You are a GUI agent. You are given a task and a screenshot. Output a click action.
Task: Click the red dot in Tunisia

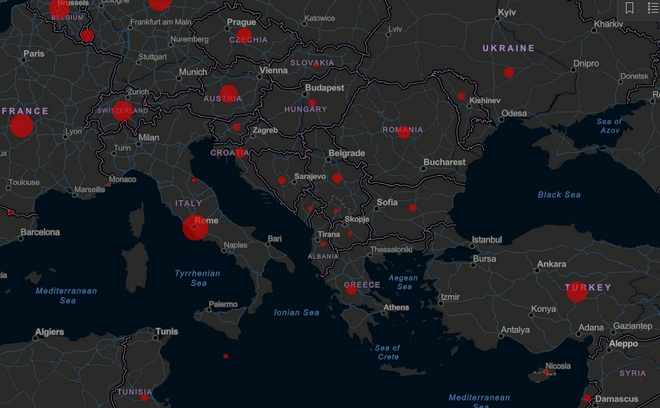click(144, 397)
